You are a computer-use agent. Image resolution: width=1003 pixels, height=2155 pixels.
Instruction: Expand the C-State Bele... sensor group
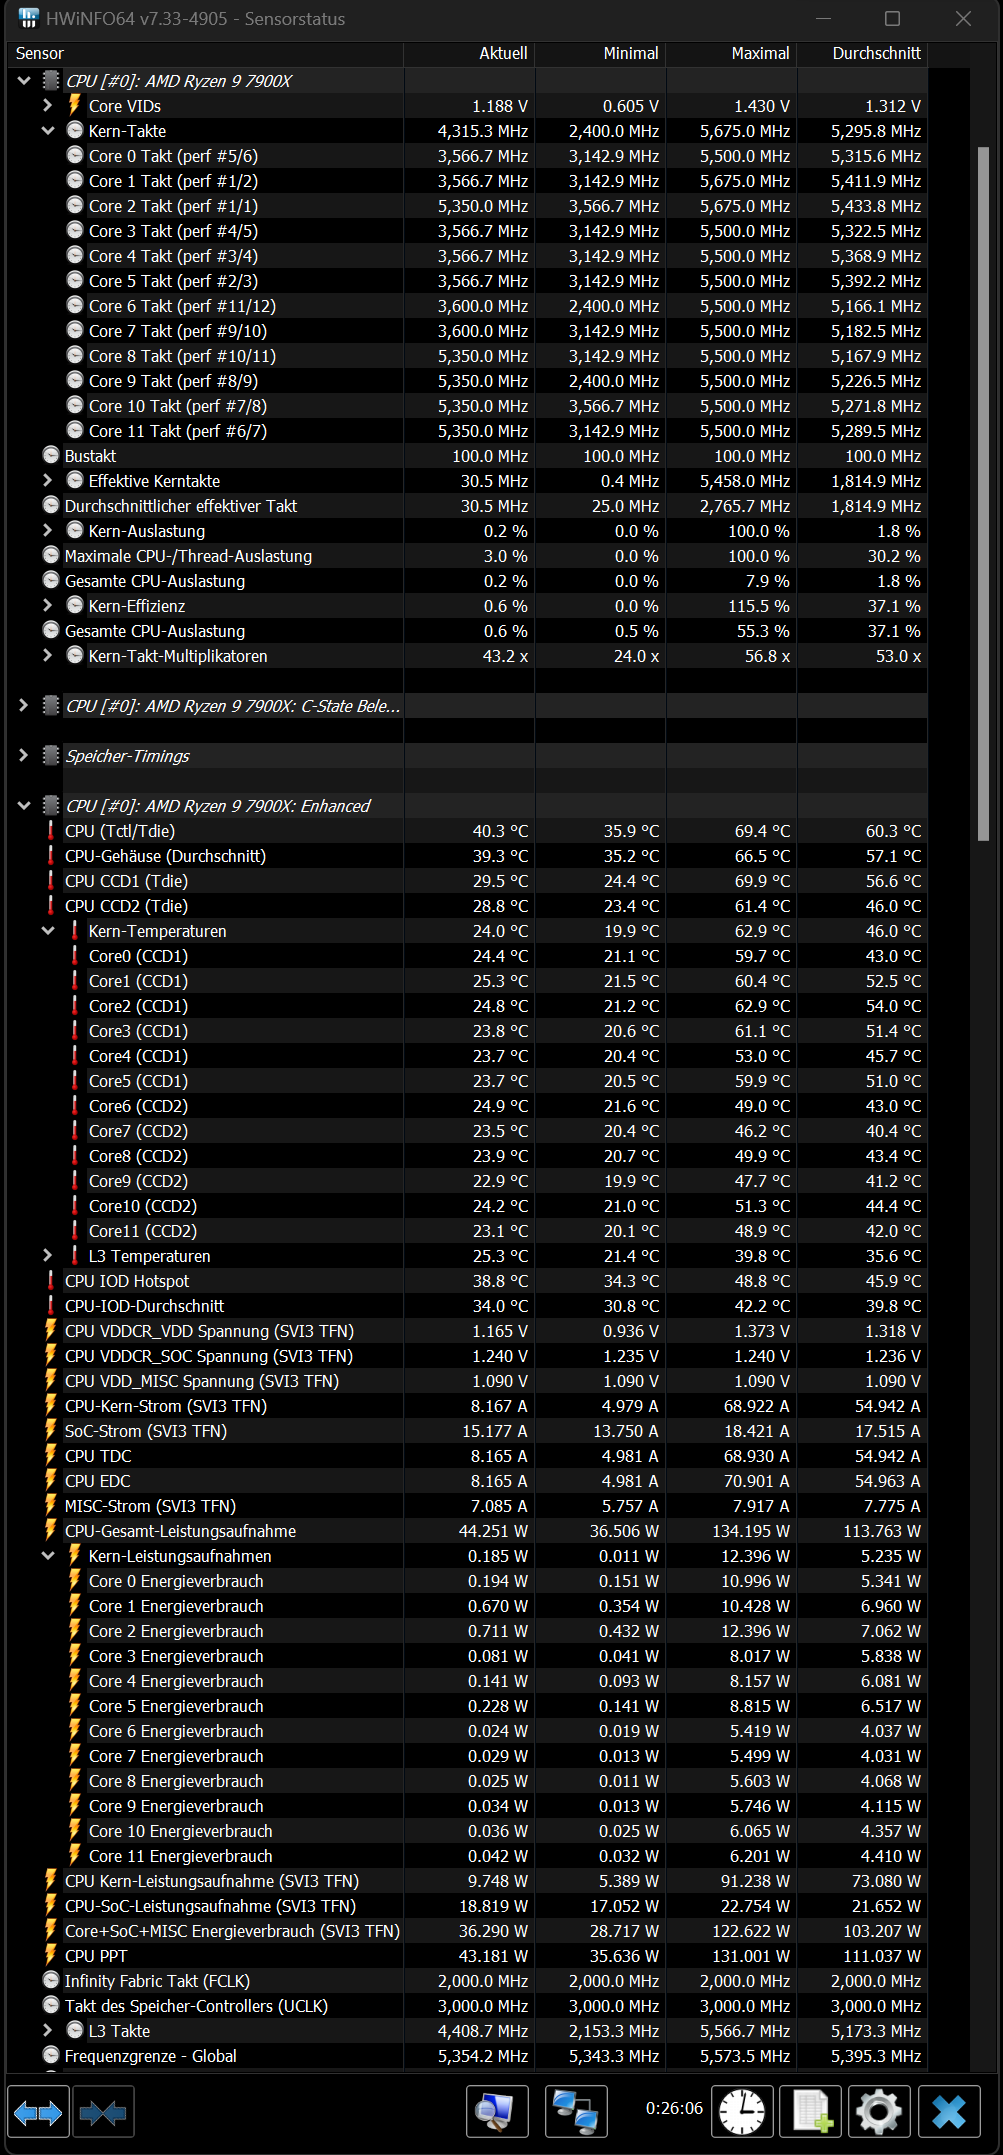(x=24, y=705)
